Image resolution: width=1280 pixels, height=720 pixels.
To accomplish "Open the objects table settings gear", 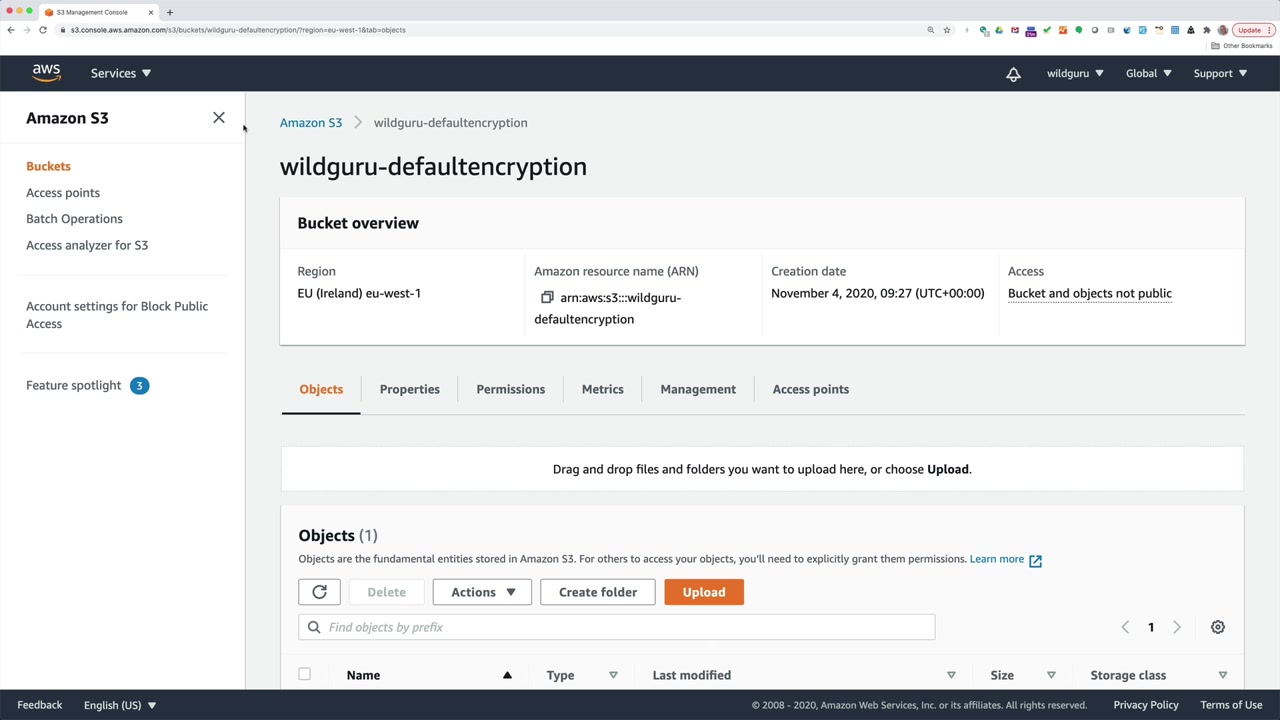I will (x=1217, y=627).
